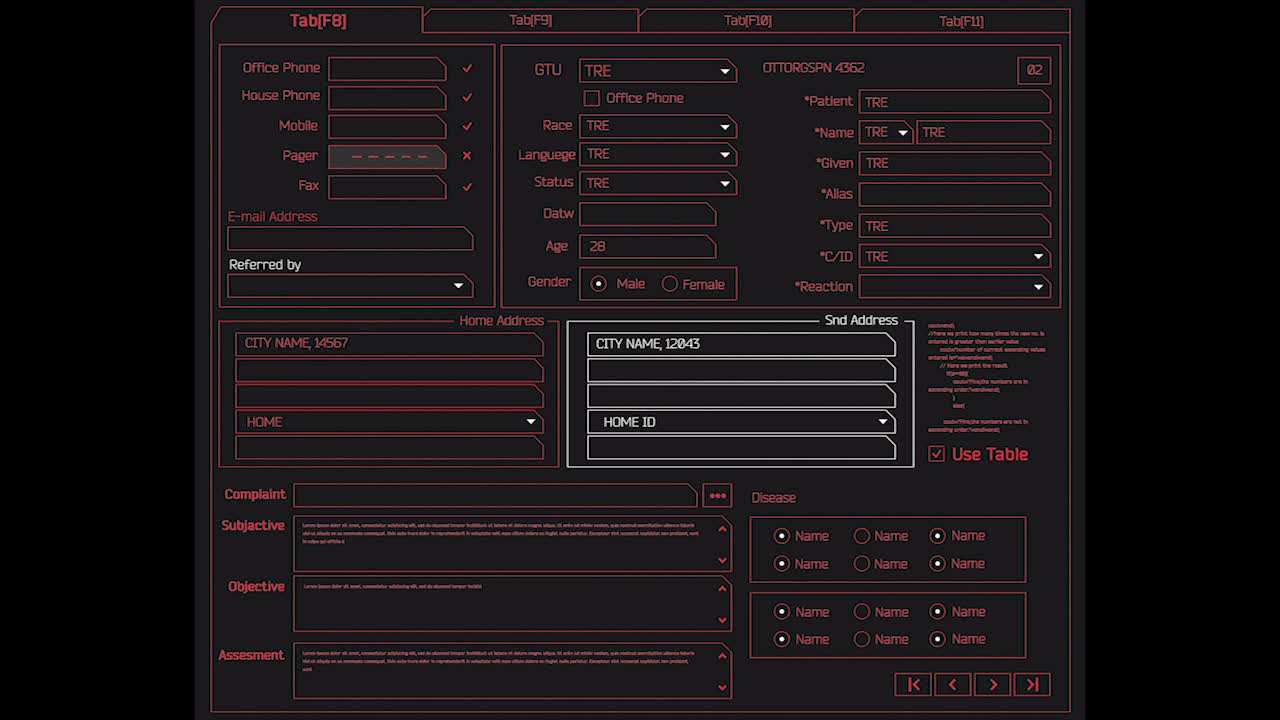Open the Referred by dropdown
Viewport: 1280px width, 720px height.
[x=350, y=286]
